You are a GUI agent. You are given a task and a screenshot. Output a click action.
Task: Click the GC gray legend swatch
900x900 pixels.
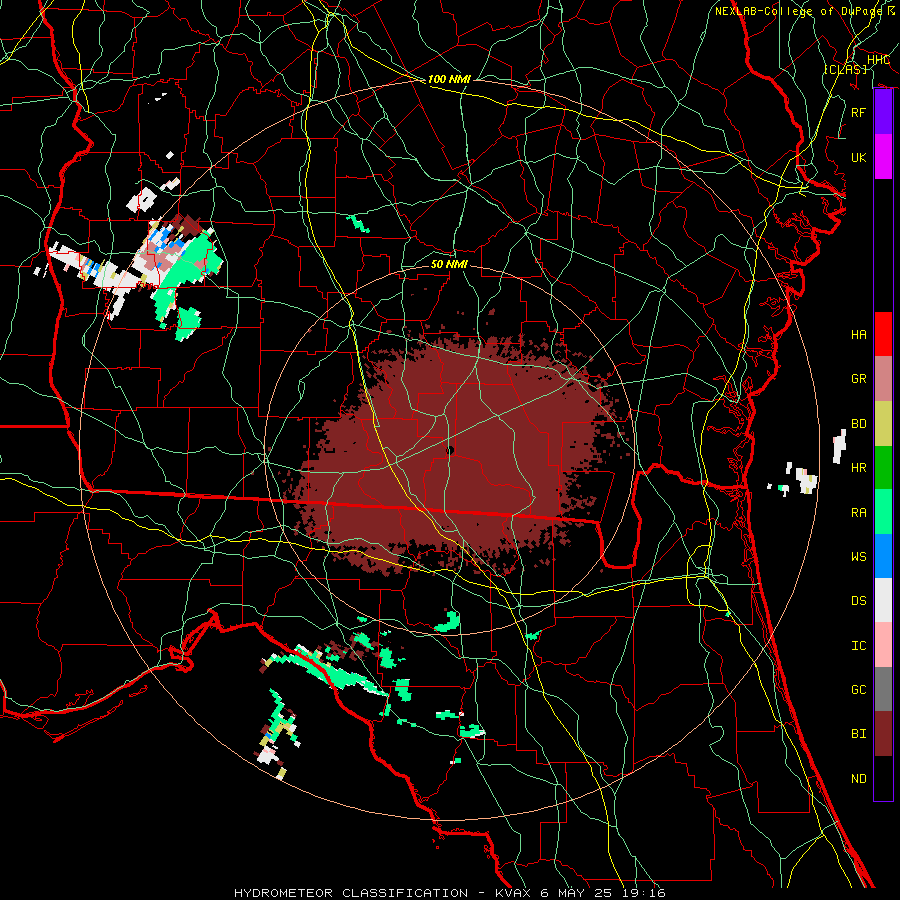tap(883, 689)
